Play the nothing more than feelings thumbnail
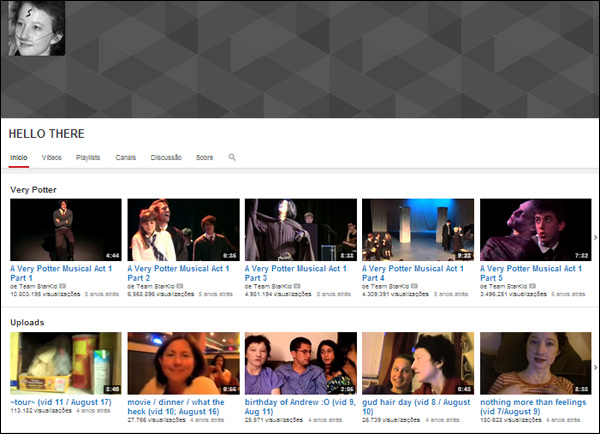Screen dimensions: 600x434 [536, 363]
